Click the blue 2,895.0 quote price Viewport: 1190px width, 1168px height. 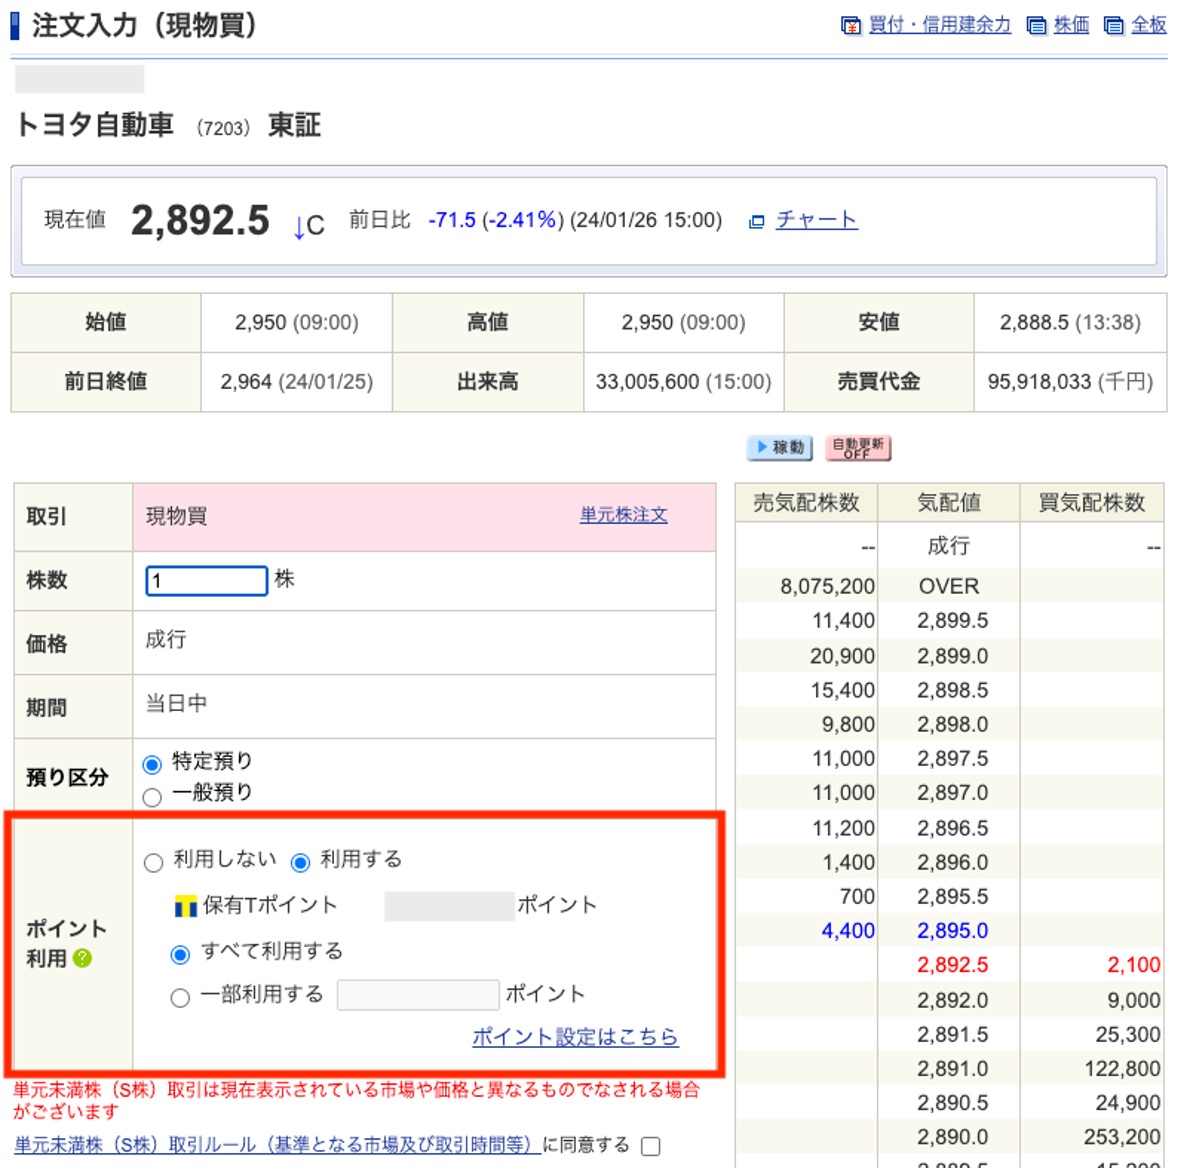(x=952, y=930)
